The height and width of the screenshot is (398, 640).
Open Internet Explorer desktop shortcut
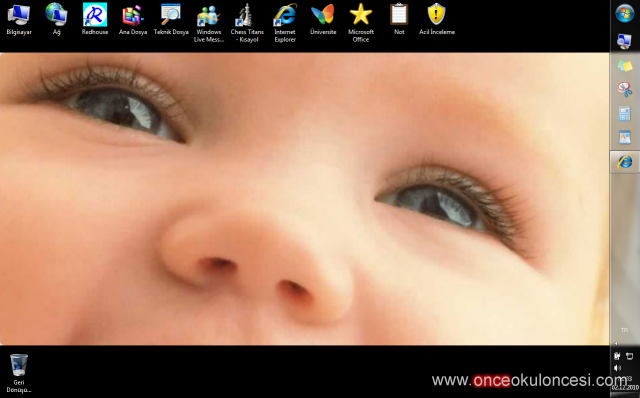coord(285,23)
